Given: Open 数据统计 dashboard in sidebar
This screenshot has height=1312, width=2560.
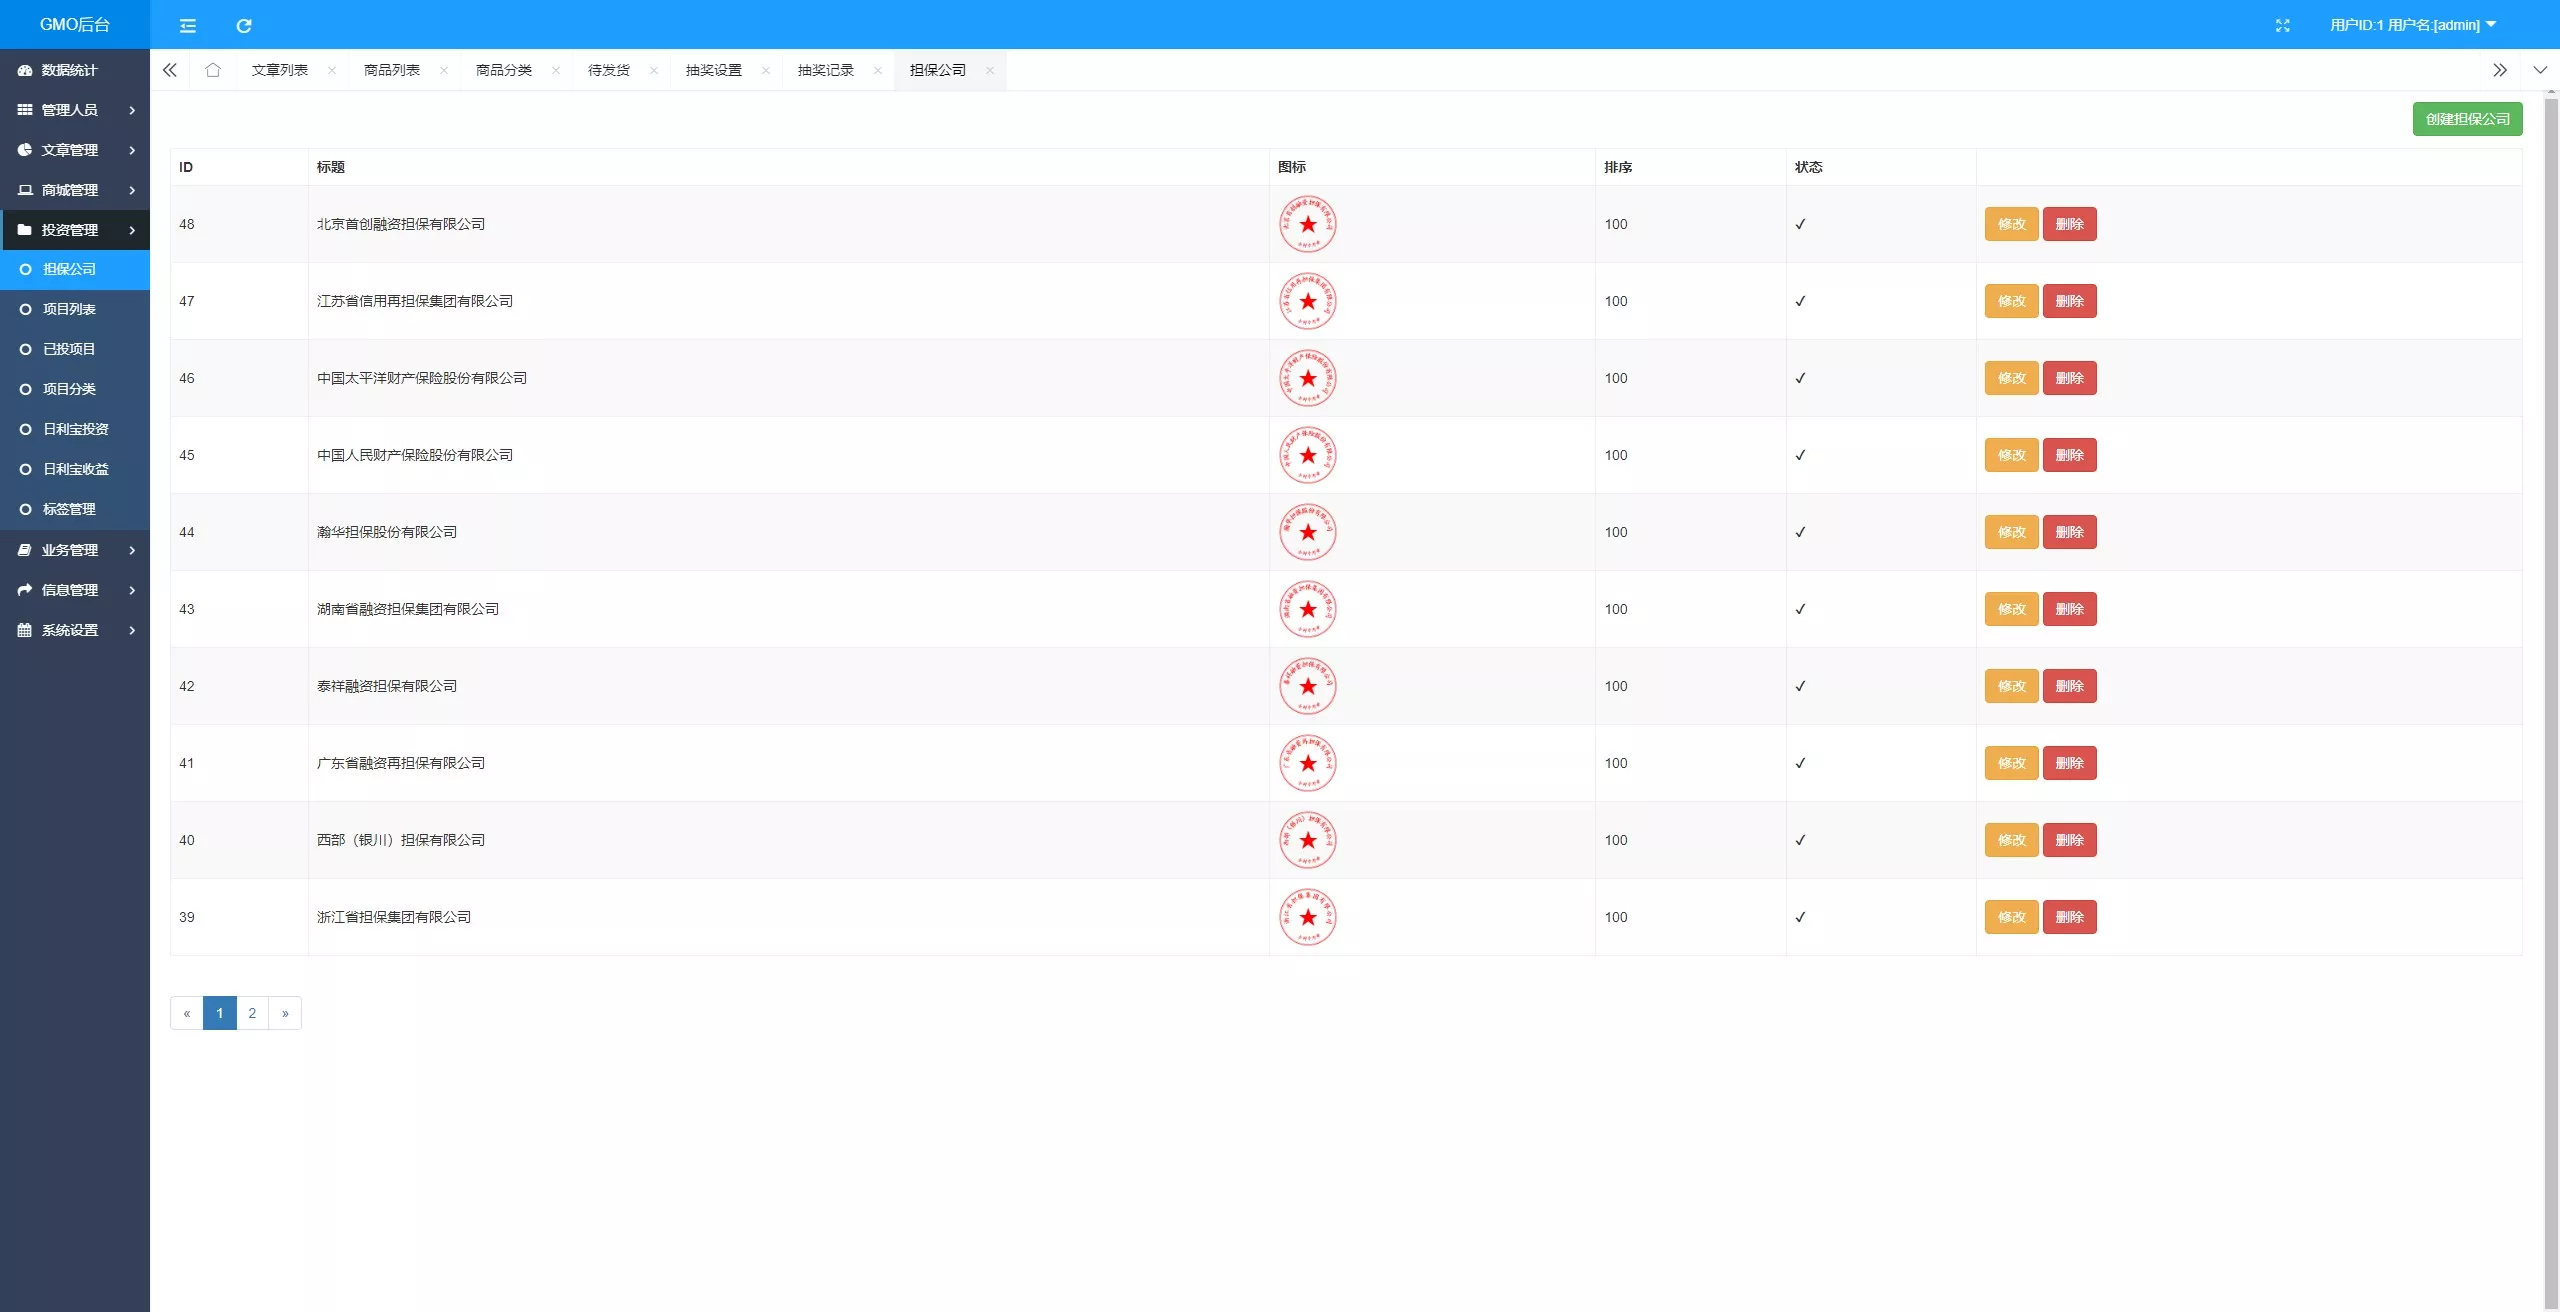Looking at the screenshot, I should tap(75, 70).
